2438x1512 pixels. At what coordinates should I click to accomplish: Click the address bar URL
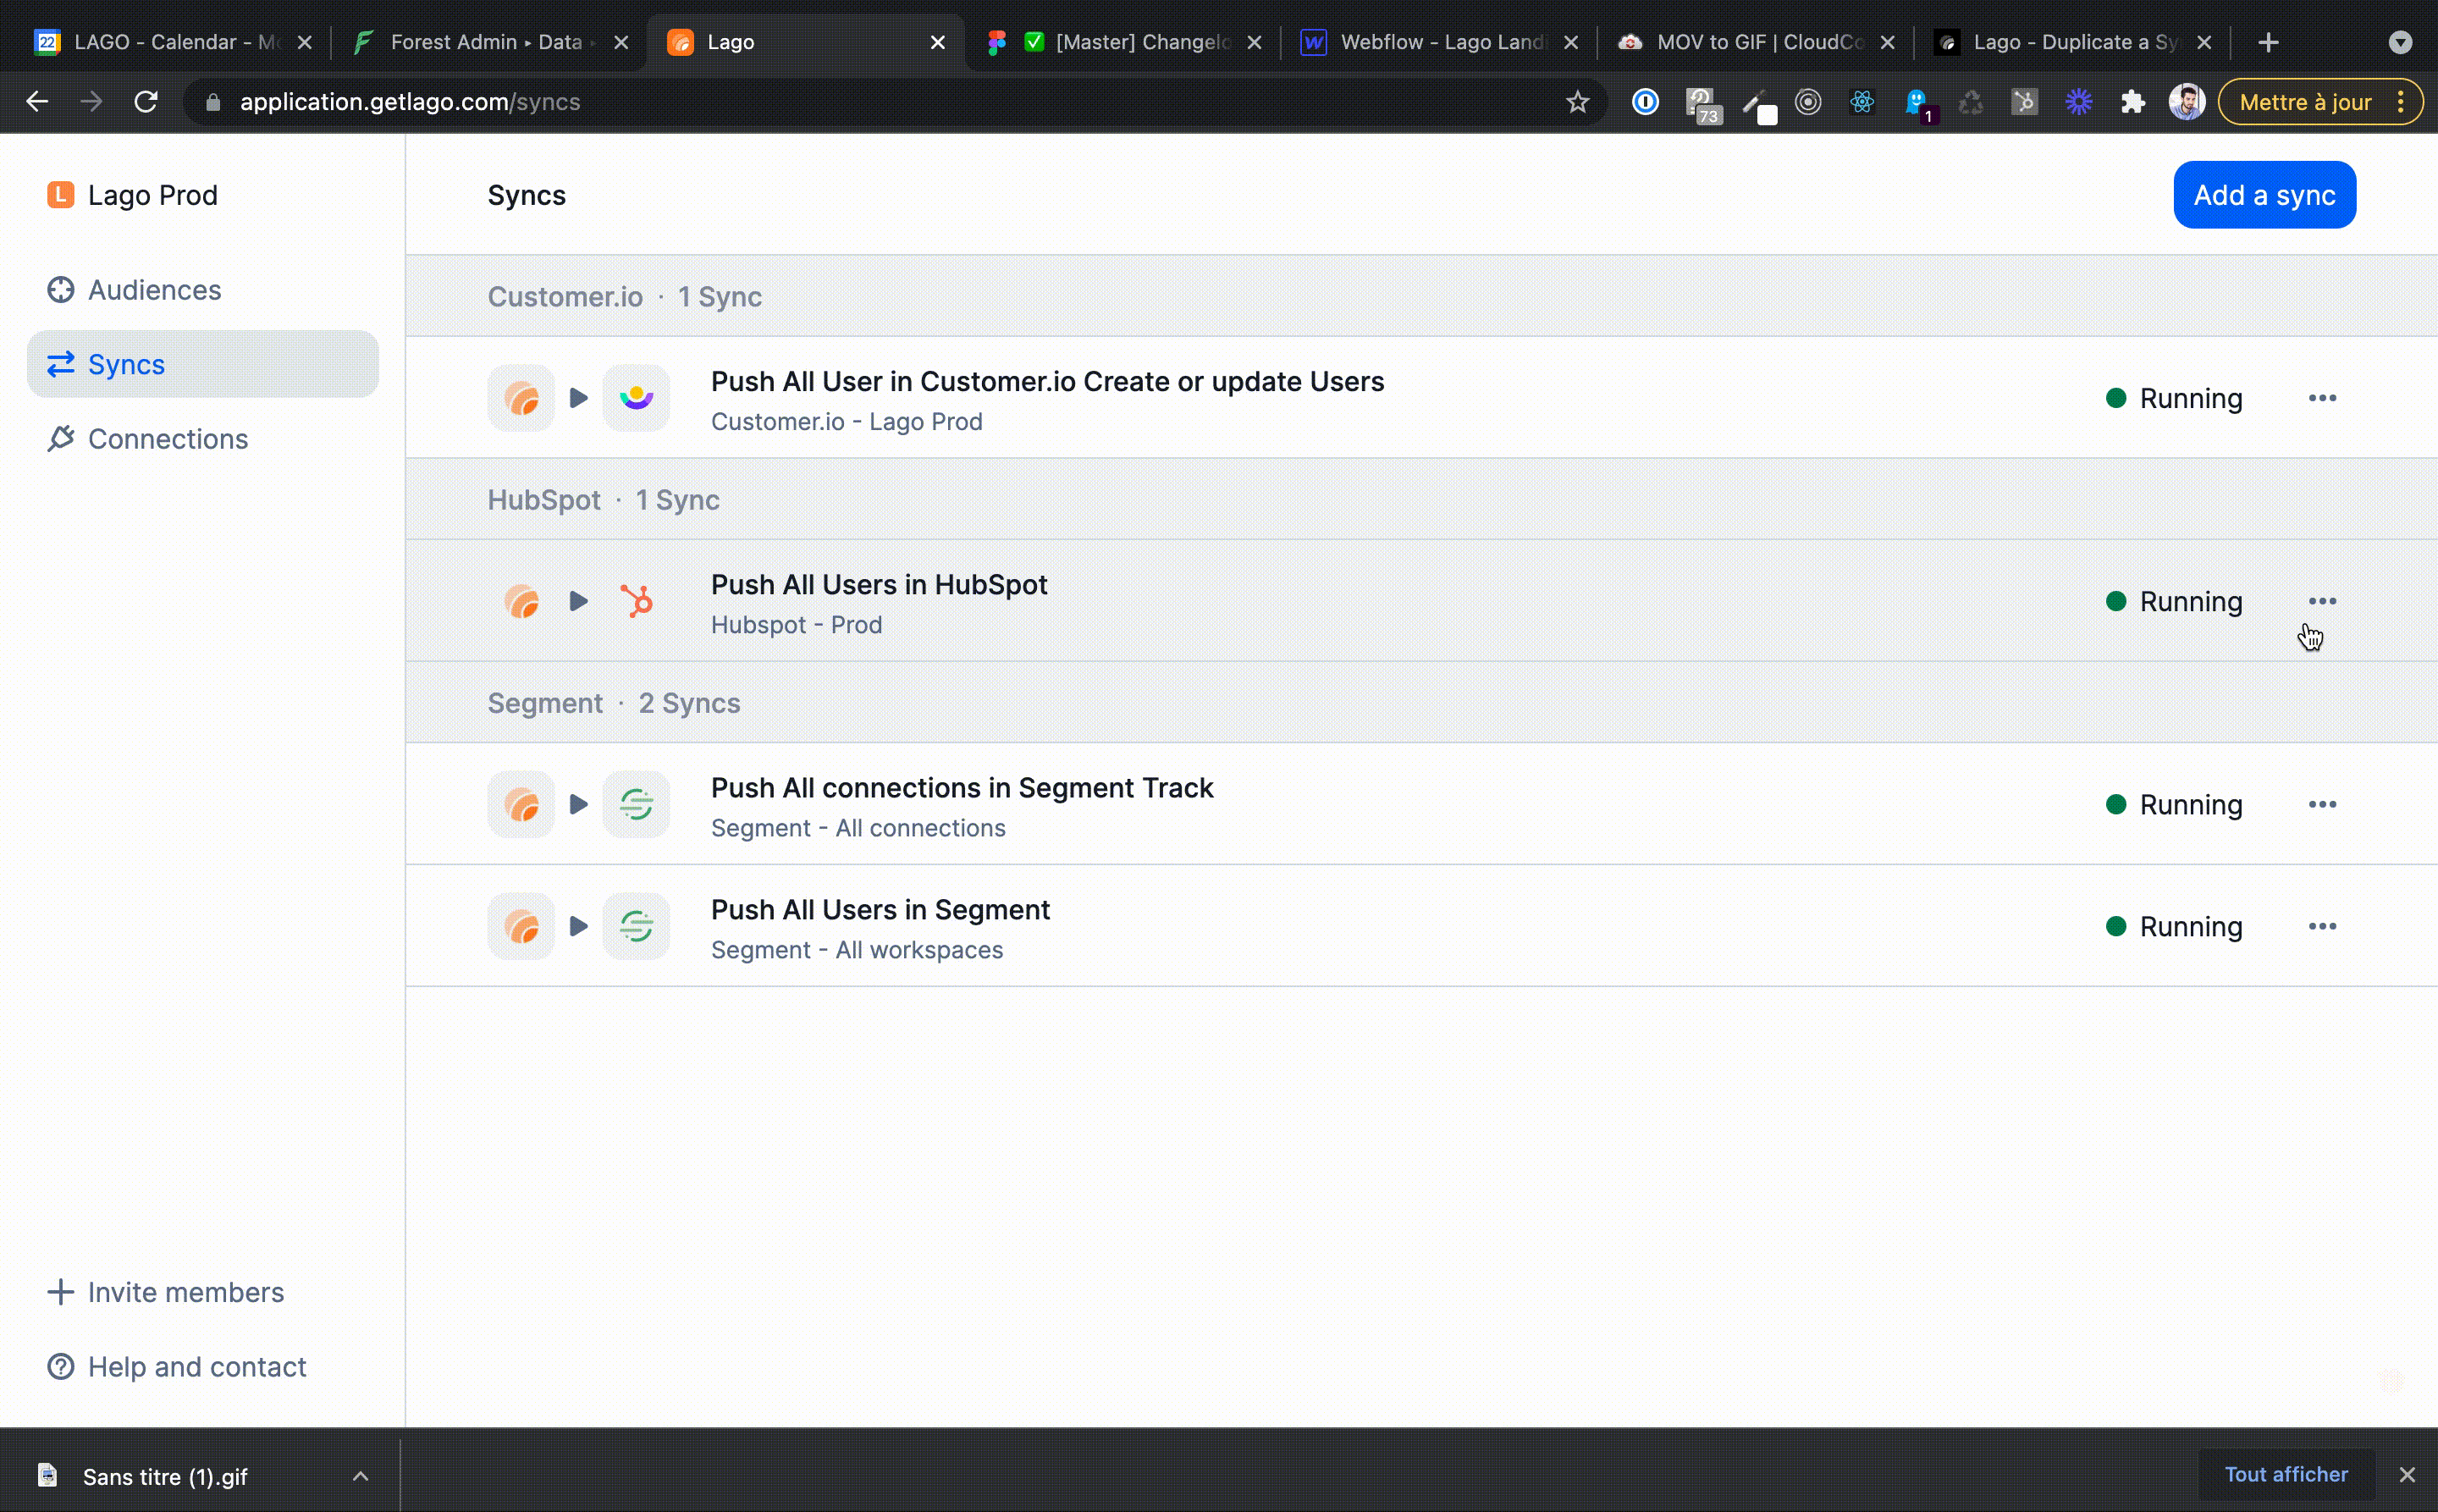pyautogui.click(x=410, y=102)
